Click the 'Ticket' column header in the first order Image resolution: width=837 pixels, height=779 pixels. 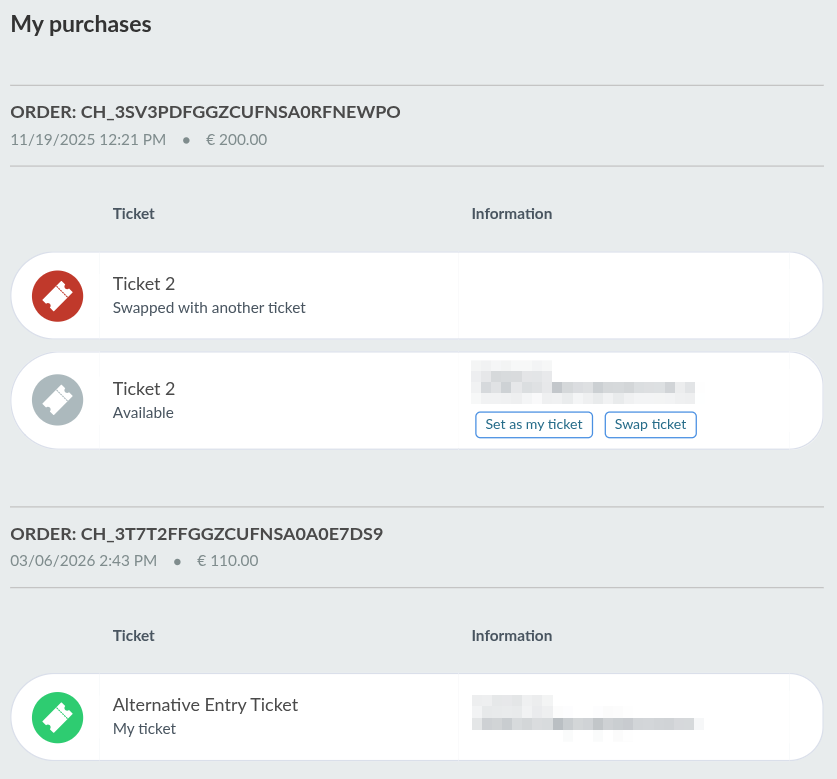pyautogui.click(x=133, y=213)
